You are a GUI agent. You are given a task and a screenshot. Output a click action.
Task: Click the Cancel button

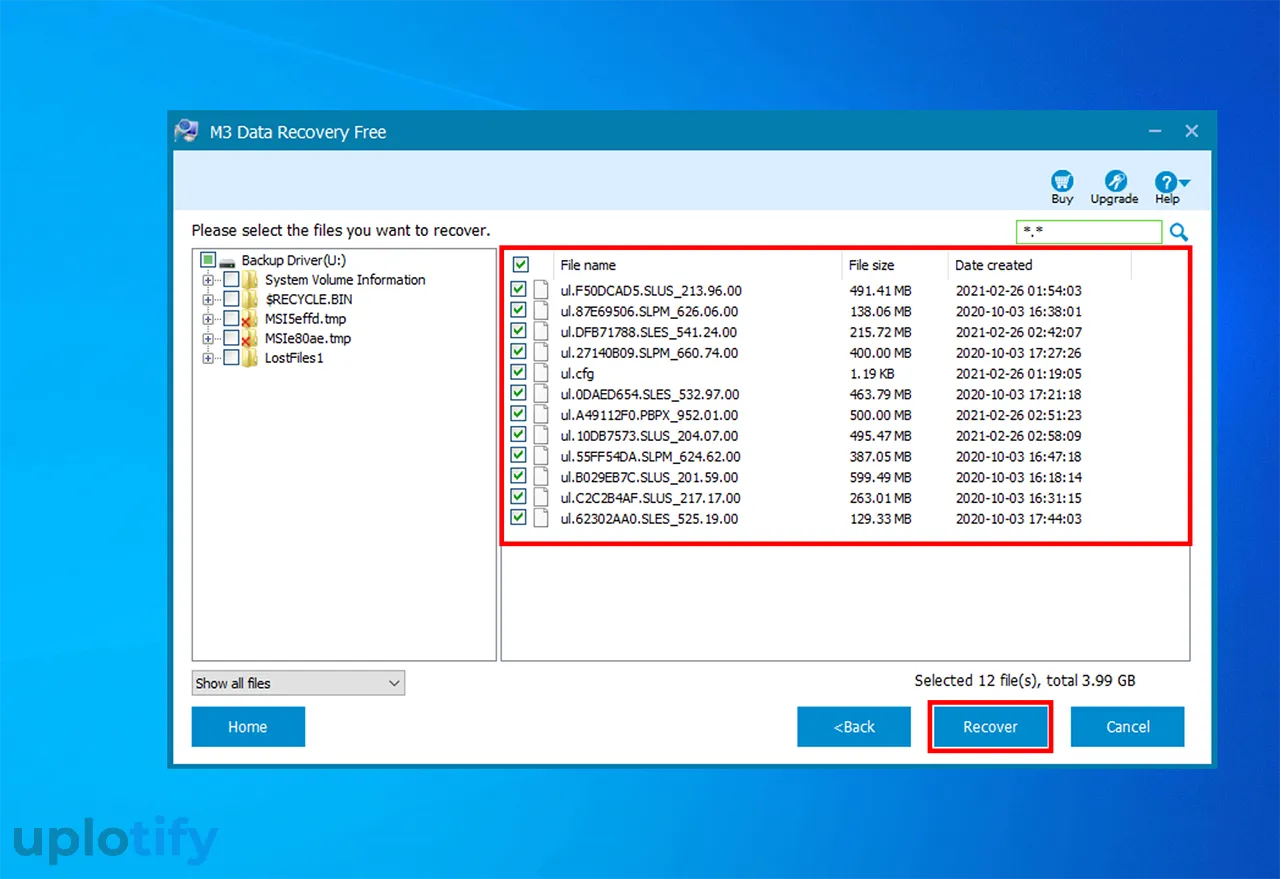point(1128,727)
